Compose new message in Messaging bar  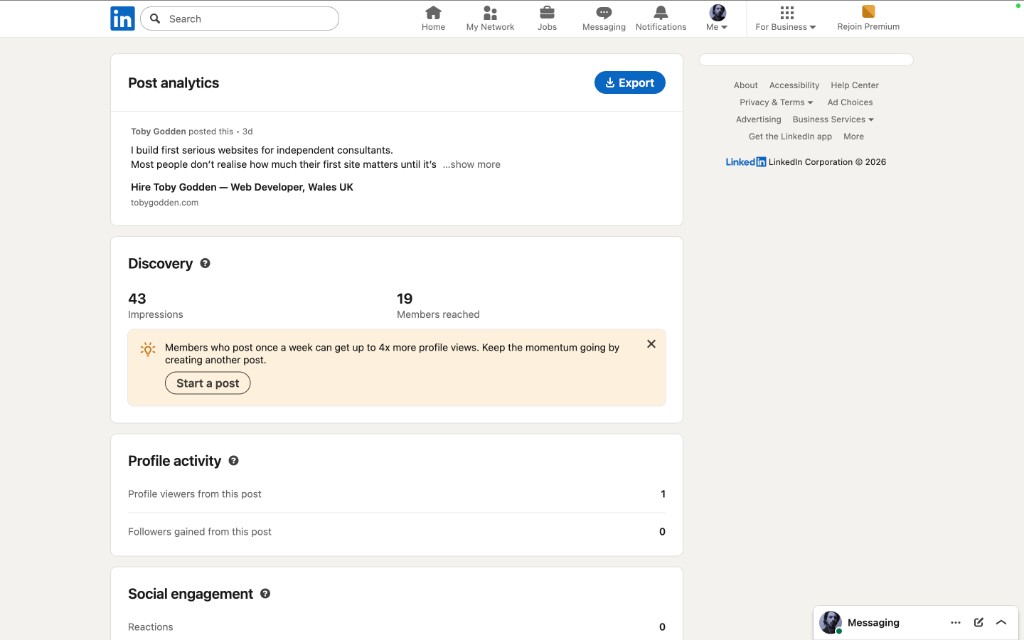click(x=979, y=622)
